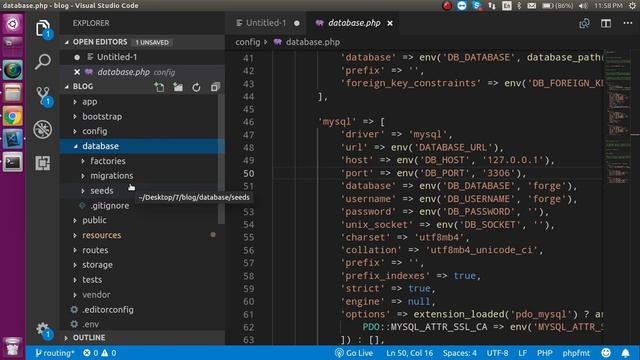Click errors and warnings count in status bar

pos(100,353)
